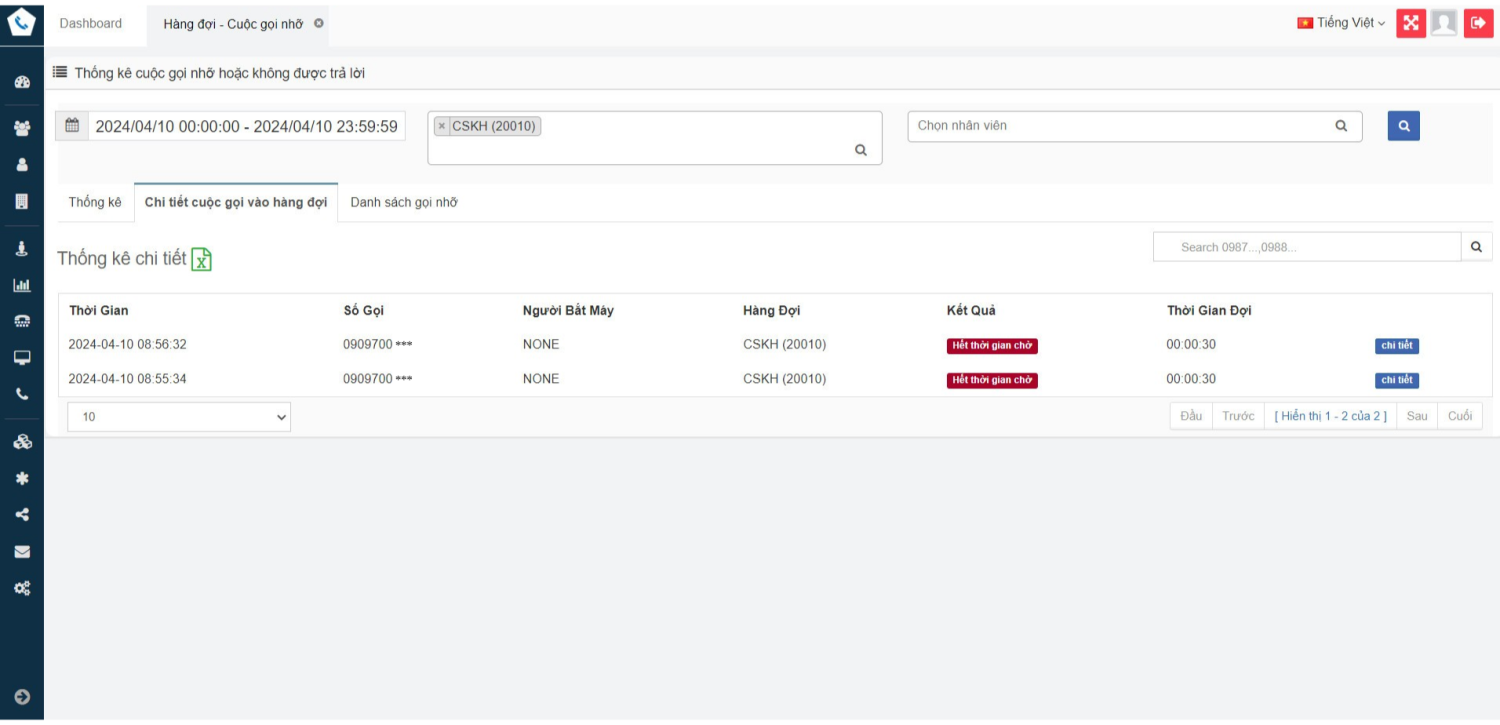Viewport: 1500px width, 725px height.
Task: Click the Excel export icon
Action: [x=201, y=260]
